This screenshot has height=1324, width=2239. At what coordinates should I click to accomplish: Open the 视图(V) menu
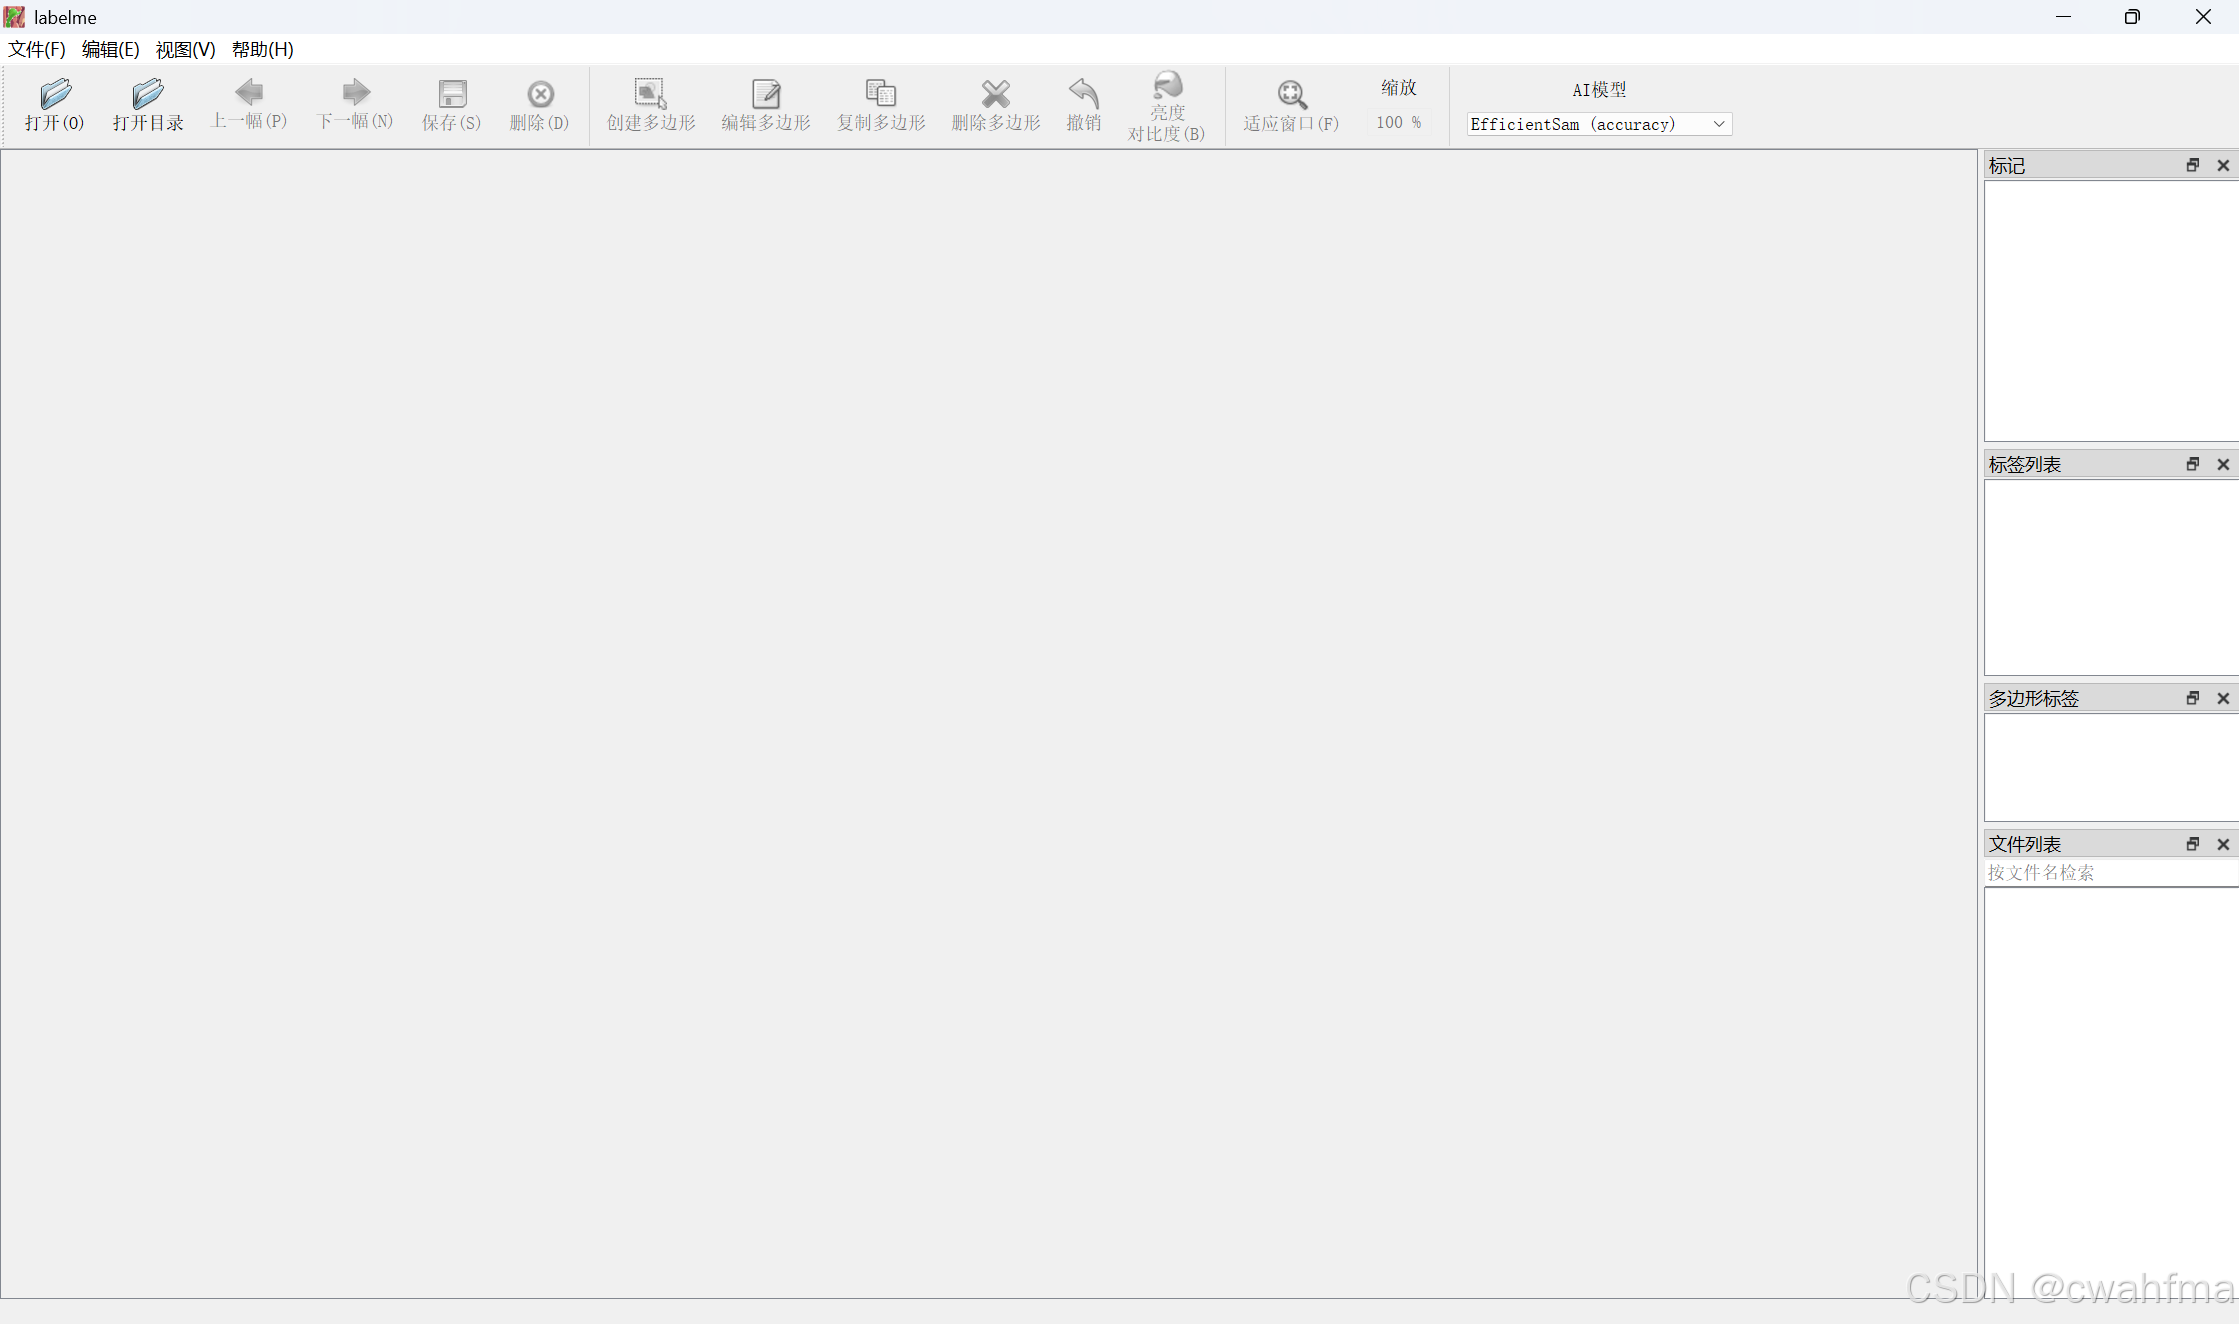click(185, 49)
